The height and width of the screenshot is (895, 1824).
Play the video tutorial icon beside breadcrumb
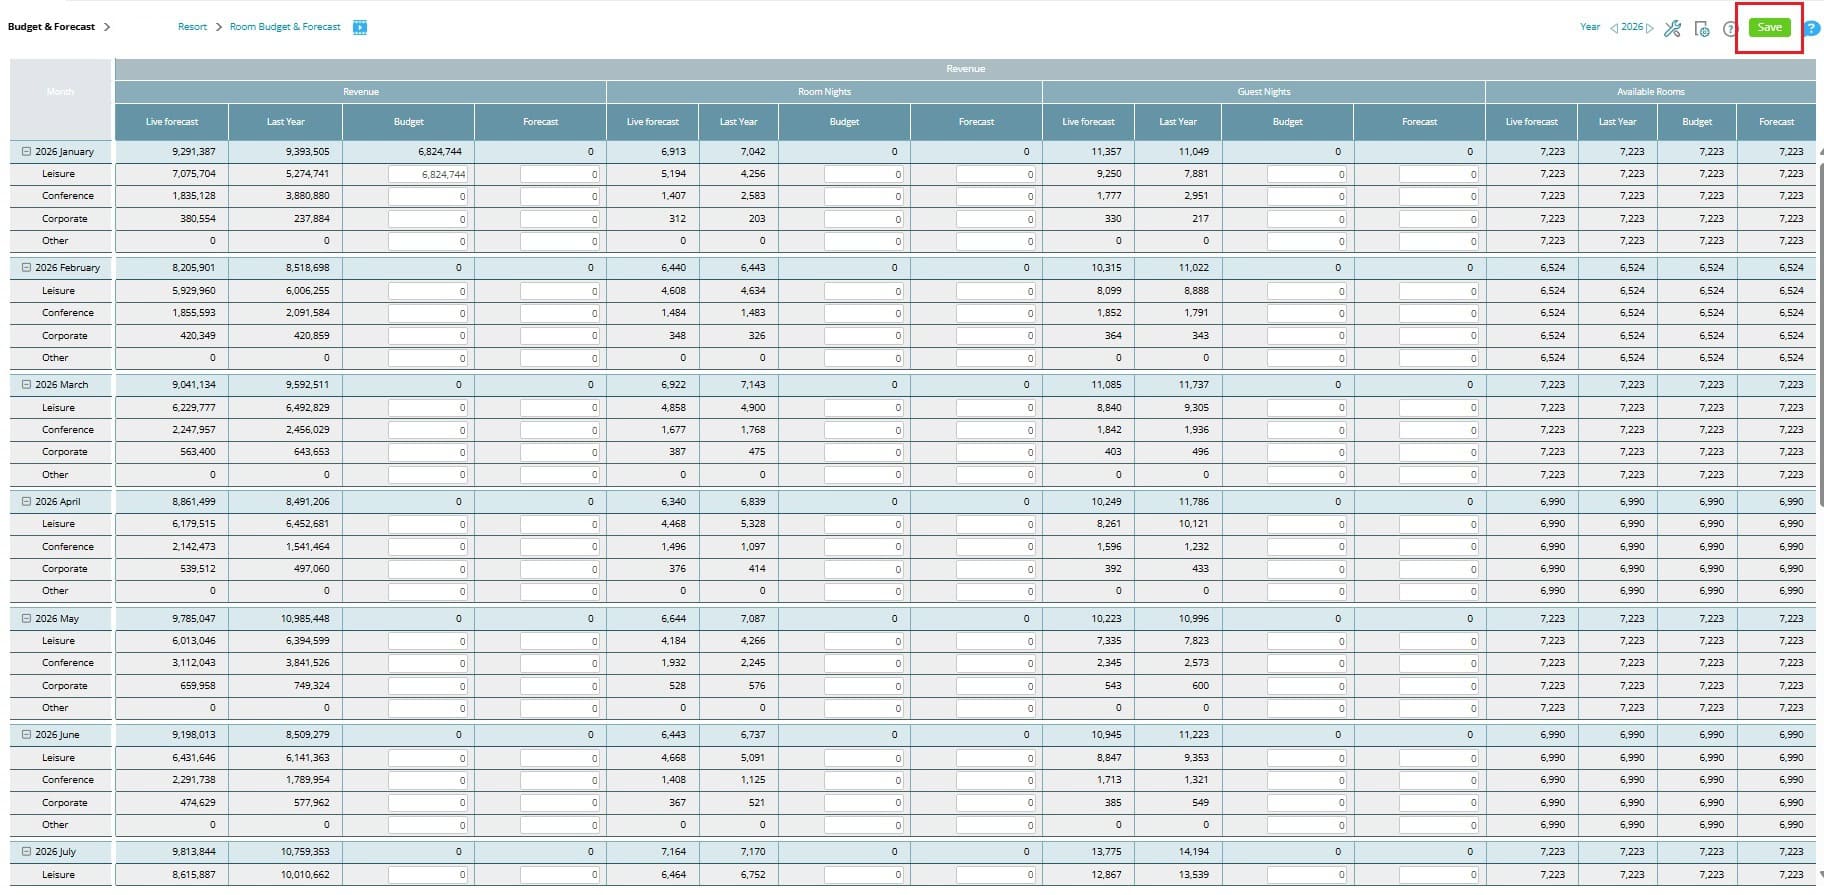point(360,27)
